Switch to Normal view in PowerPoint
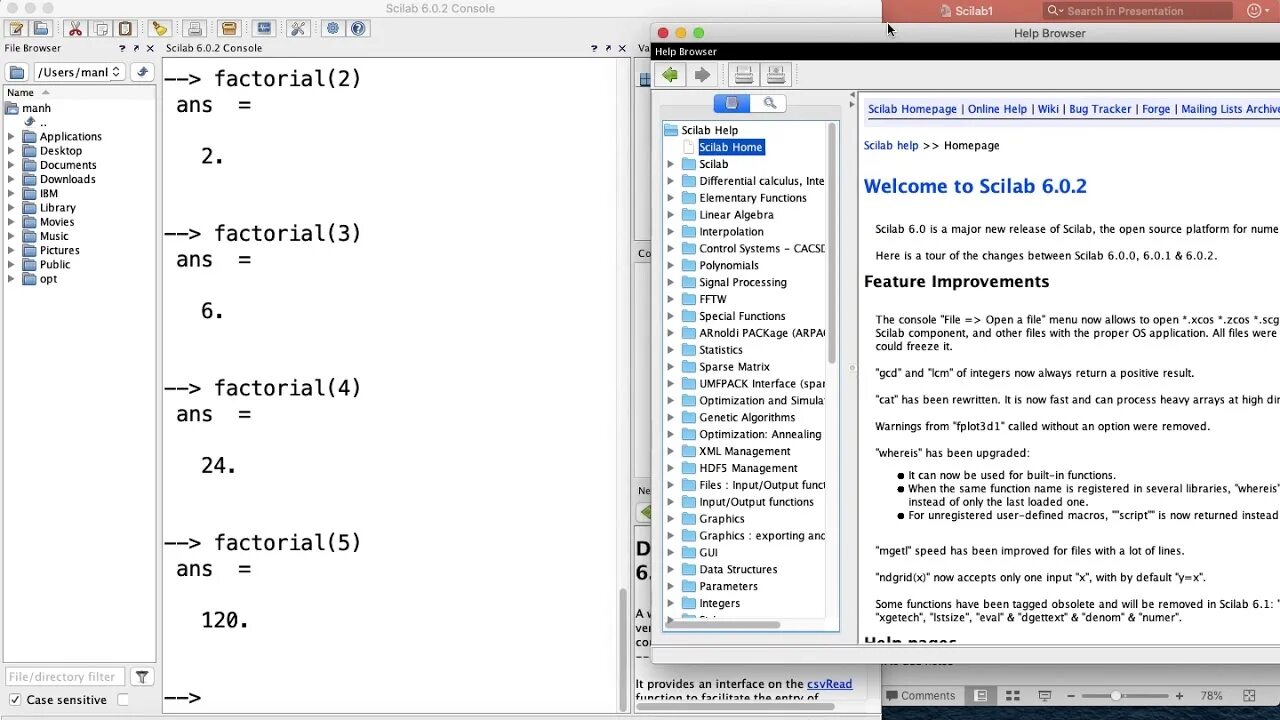The height and width of the screenshot is (720, 1280). coord(981,696)
